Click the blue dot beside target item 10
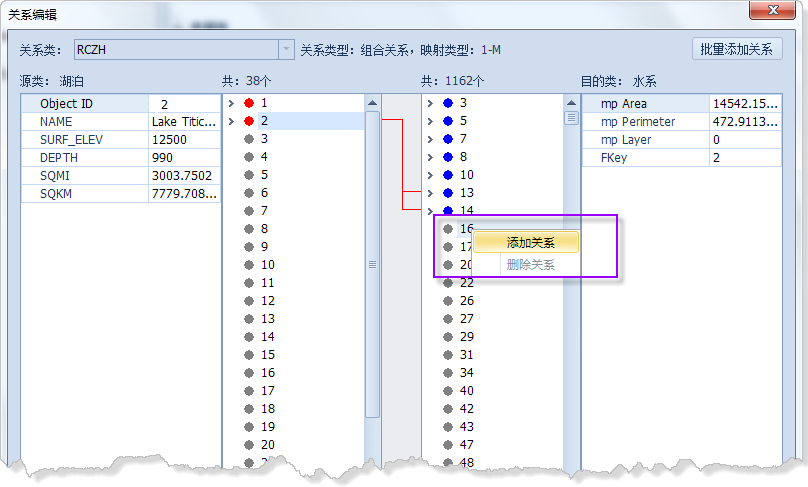 [x=448, y=175]
